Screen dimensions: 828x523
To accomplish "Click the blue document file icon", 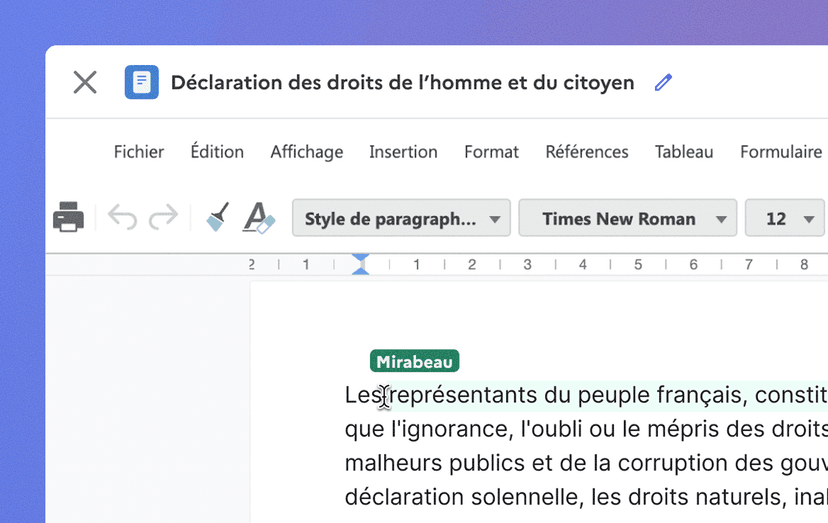I will click(141, 82).
